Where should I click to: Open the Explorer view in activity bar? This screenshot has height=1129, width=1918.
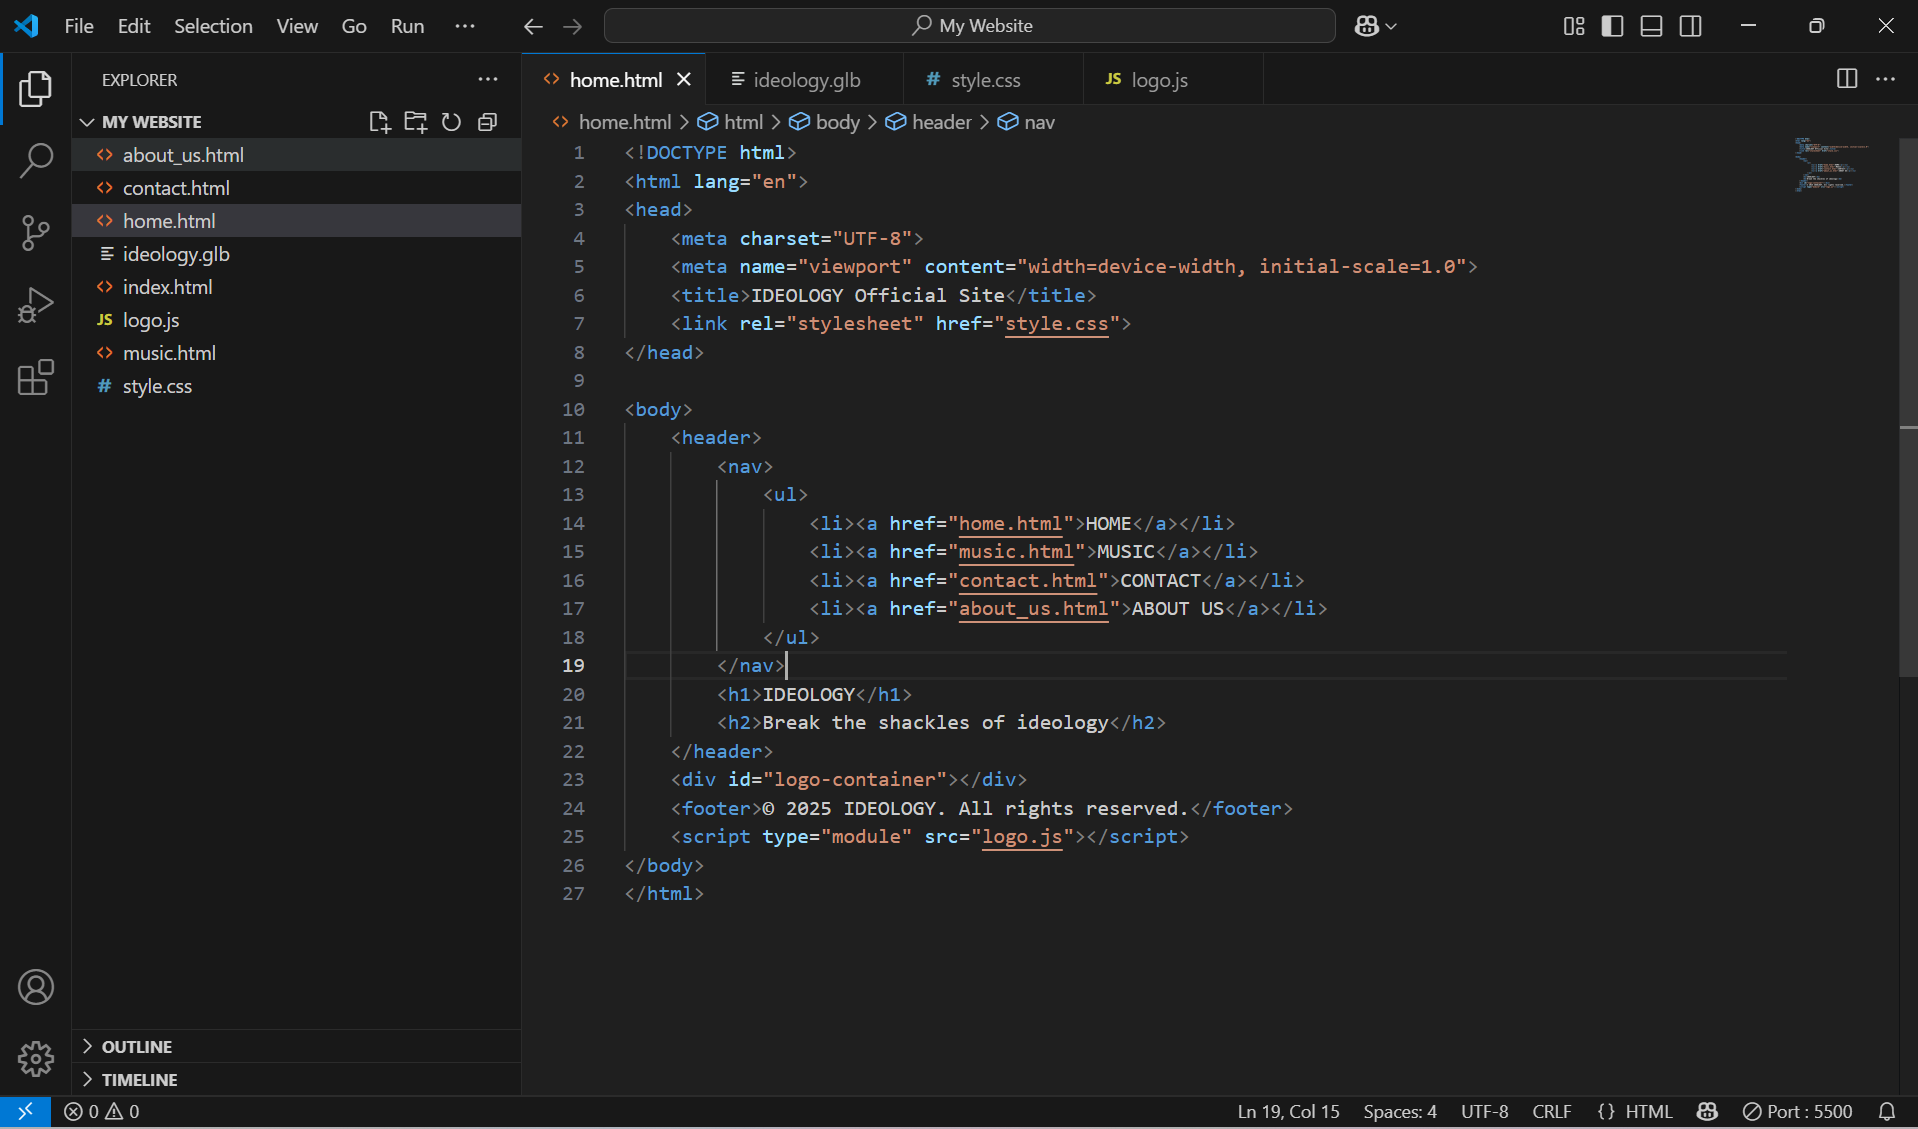click(35, 89)
